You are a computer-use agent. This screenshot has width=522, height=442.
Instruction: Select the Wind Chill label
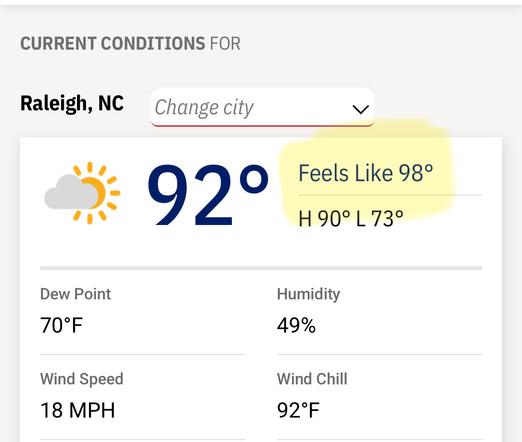pos(312,379)
